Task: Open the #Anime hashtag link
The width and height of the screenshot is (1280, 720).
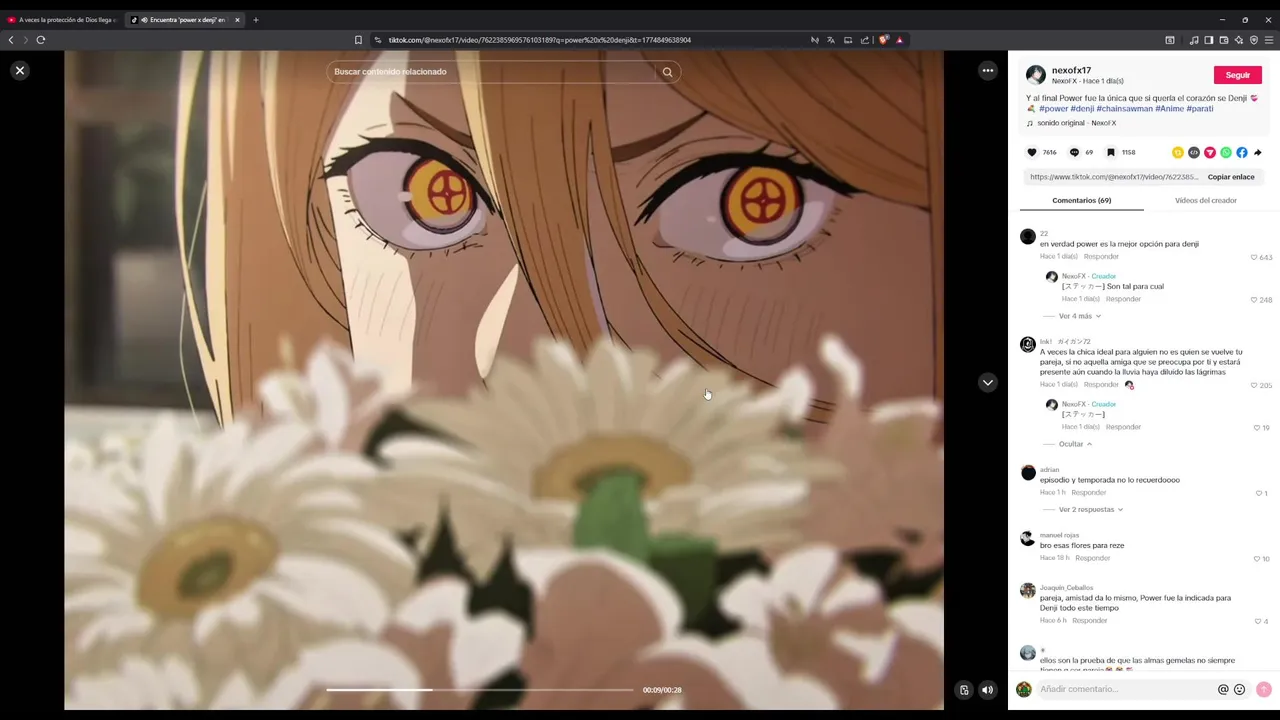Action: (1169, 108)
